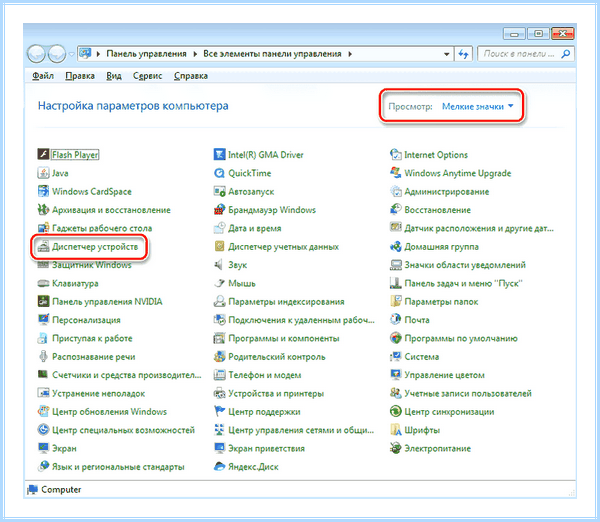Click the Брандмауэр Windows icon

[219, 210]
